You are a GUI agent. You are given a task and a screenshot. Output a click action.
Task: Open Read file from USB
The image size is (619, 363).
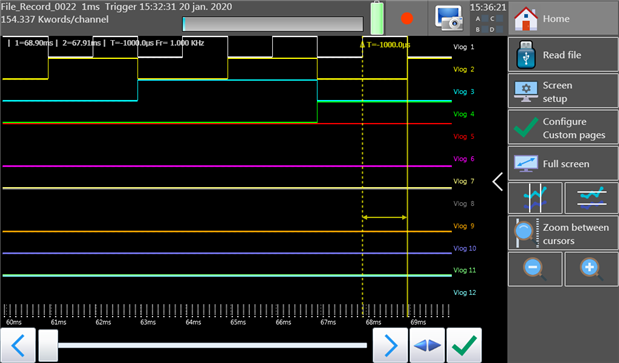(563, 55)
